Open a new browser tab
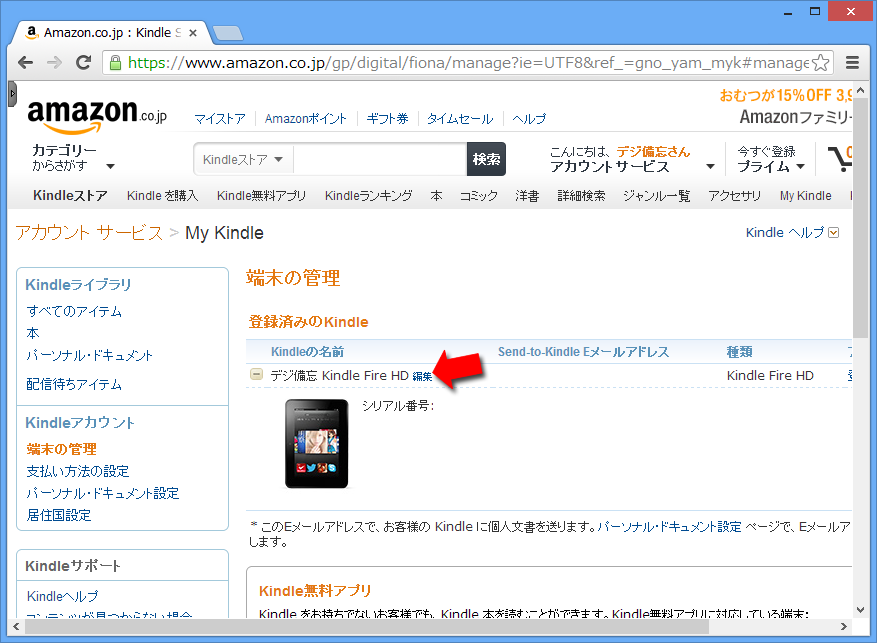The height and width of the screenshot is (643, 877). click(x=228, y=34)
